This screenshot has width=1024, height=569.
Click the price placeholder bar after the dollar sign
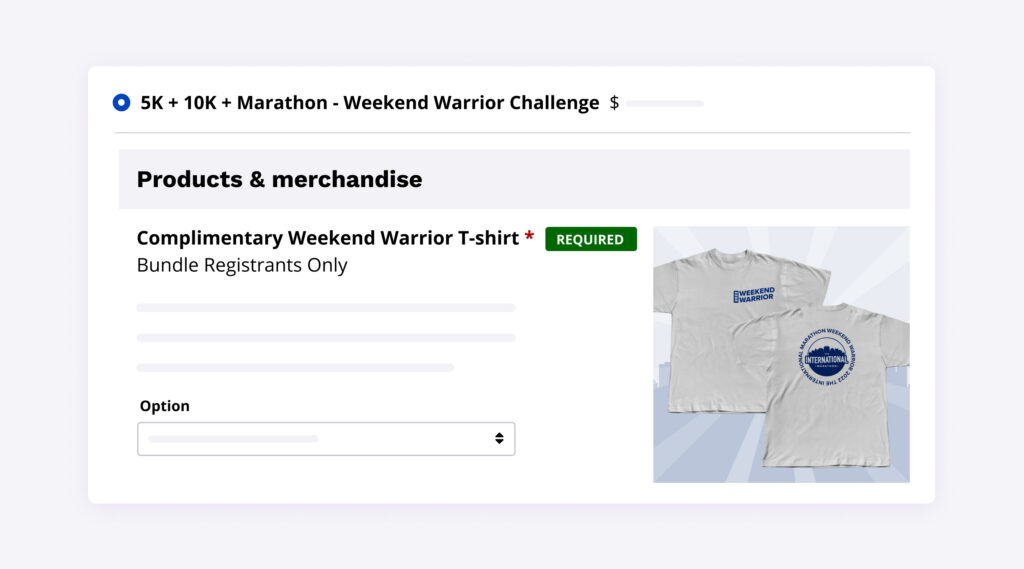665,103
